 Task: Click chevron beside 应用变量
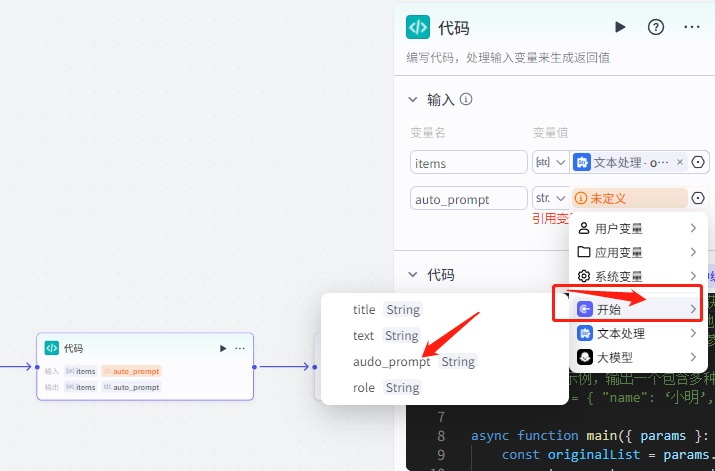693,252
